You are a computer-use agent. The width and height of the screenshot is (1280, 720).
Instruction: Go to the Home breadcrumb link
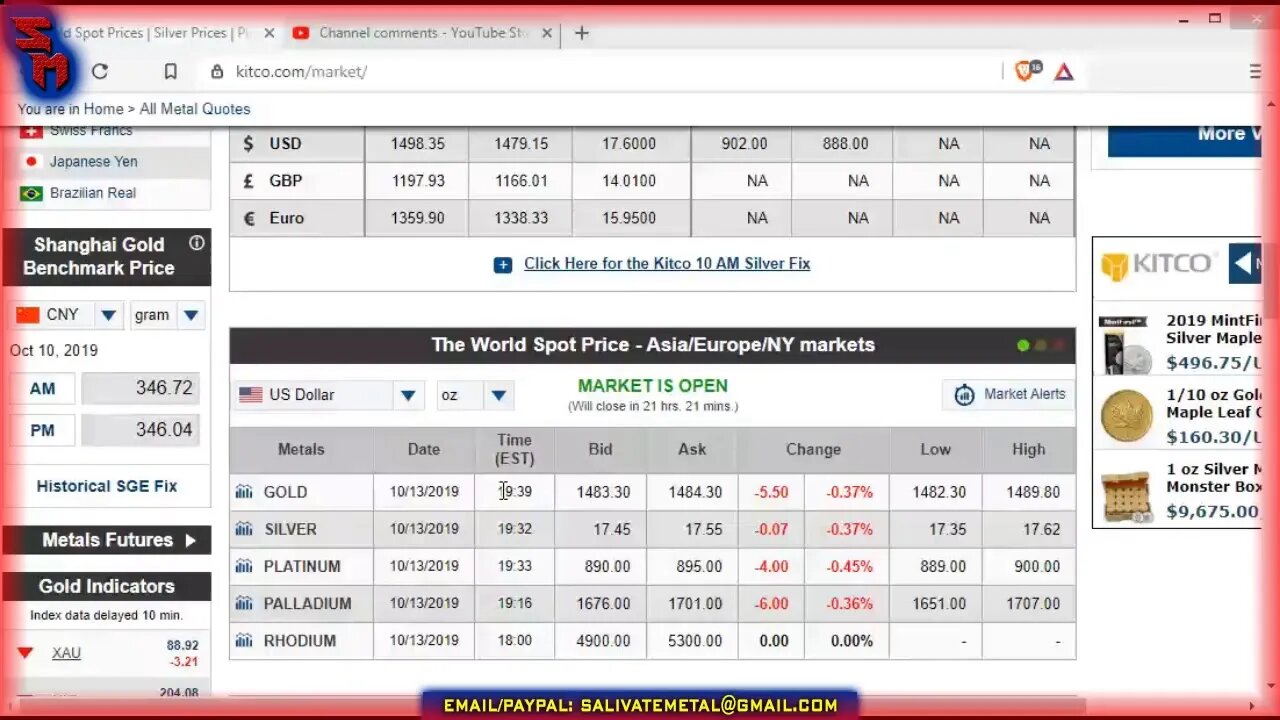click(x=103, y=109)
